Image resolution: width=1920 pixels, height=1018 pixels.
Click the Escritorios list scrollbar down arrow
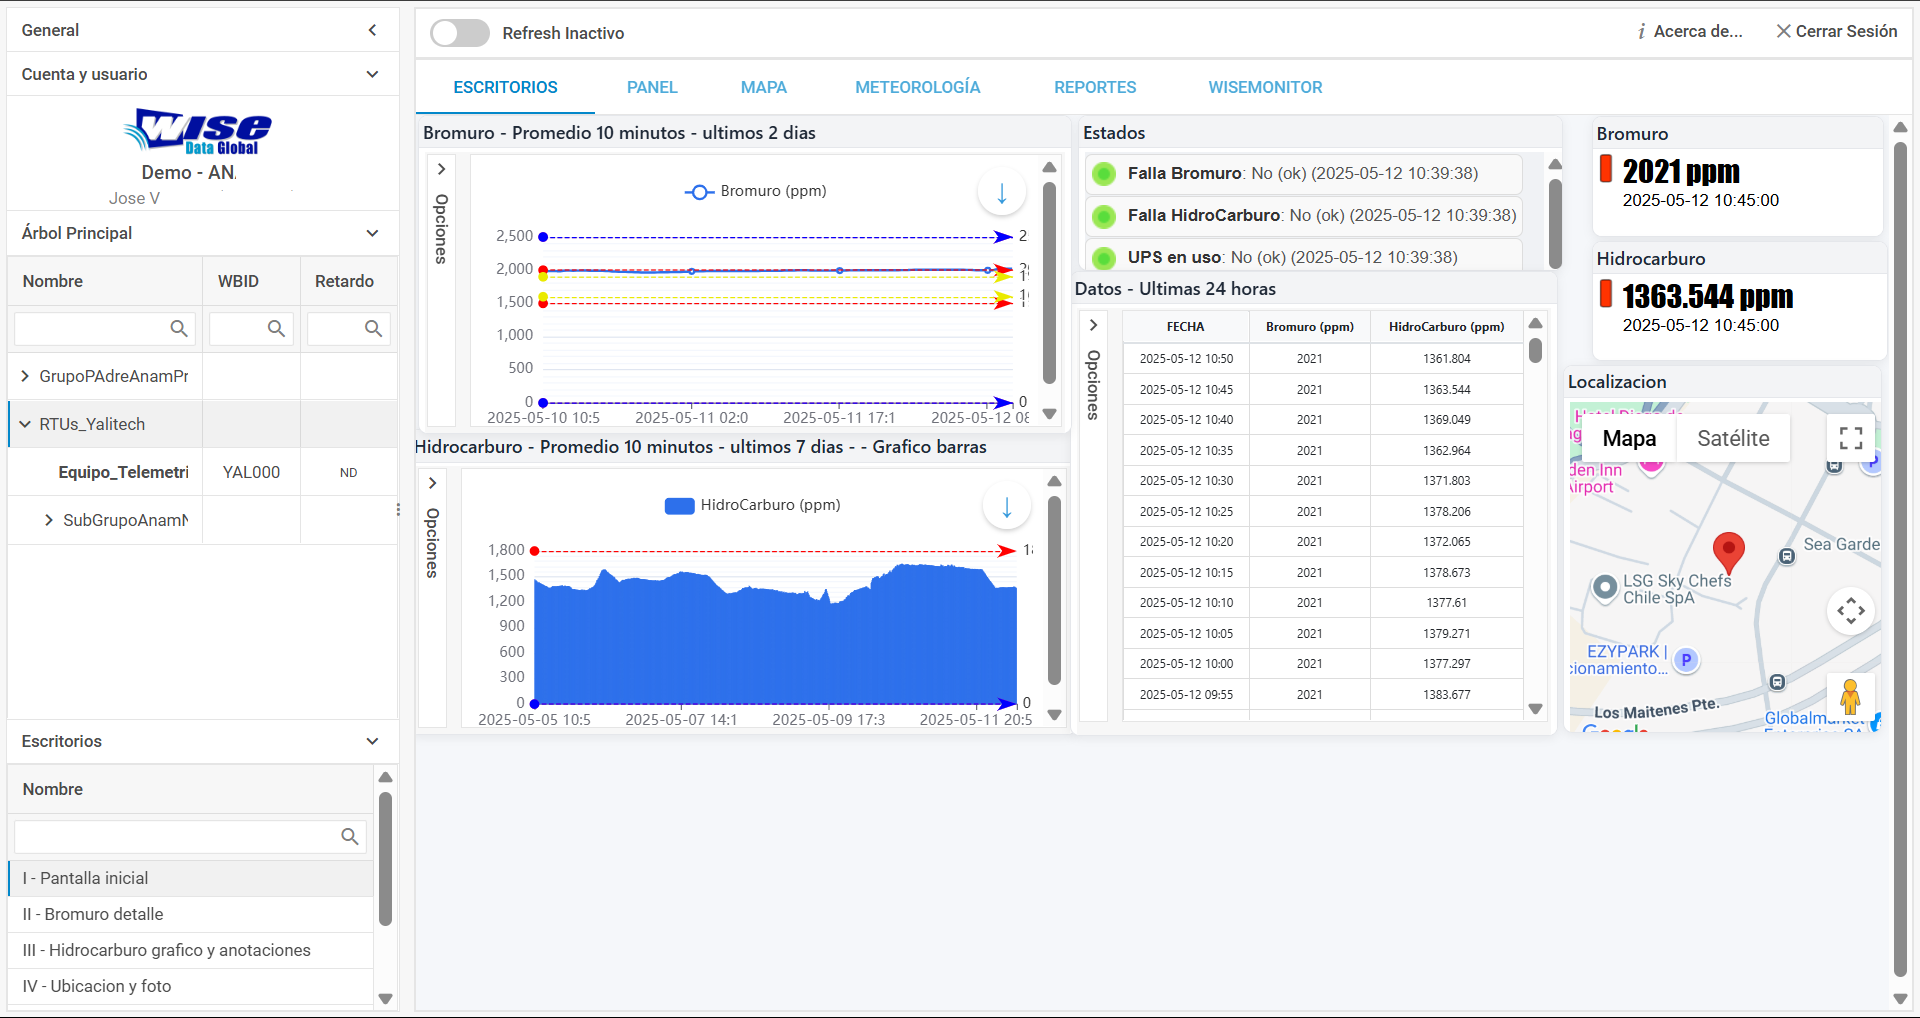tap(386, 999)
